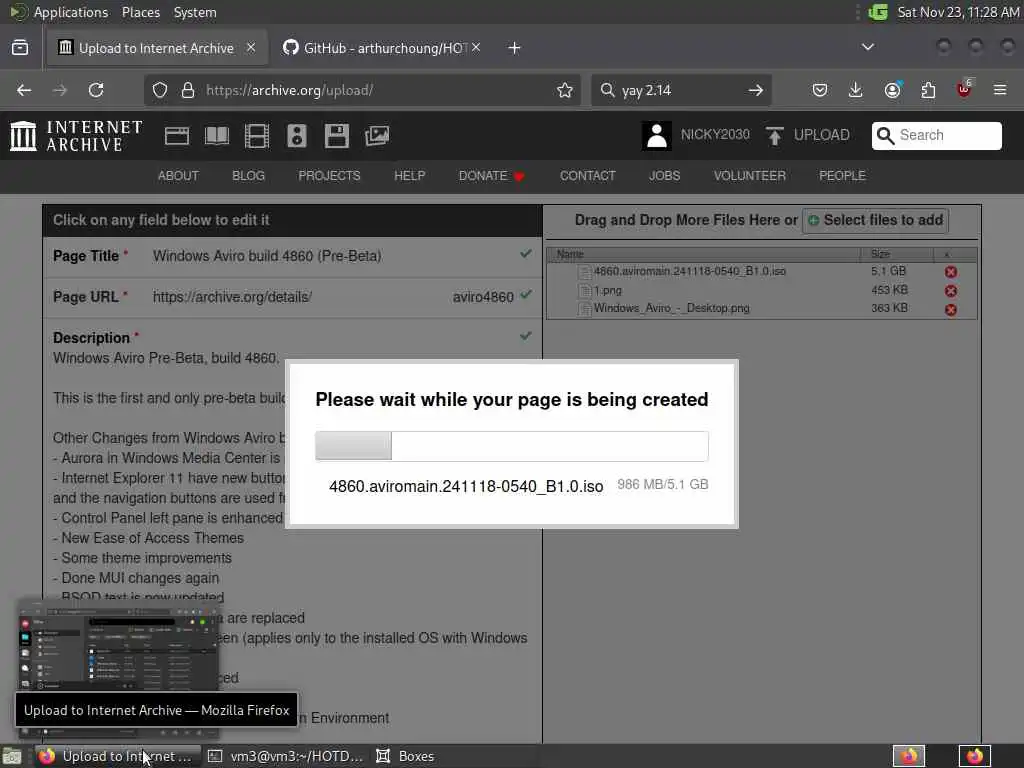Edit the Page Title field value
Image resolution: width=1024 pixels, height=768 pixels.
click(267, 256)
